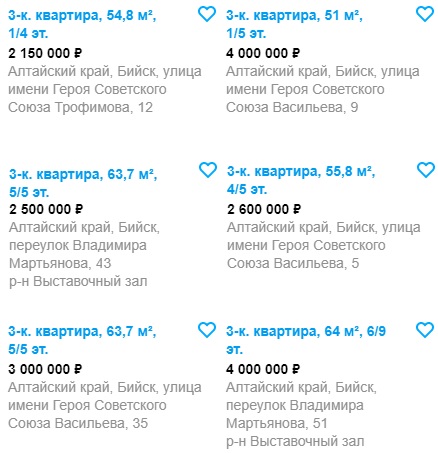Click the address Мартьянова, 51
The height and width of the screenshot is (453, 438).
tap(277, 423)
